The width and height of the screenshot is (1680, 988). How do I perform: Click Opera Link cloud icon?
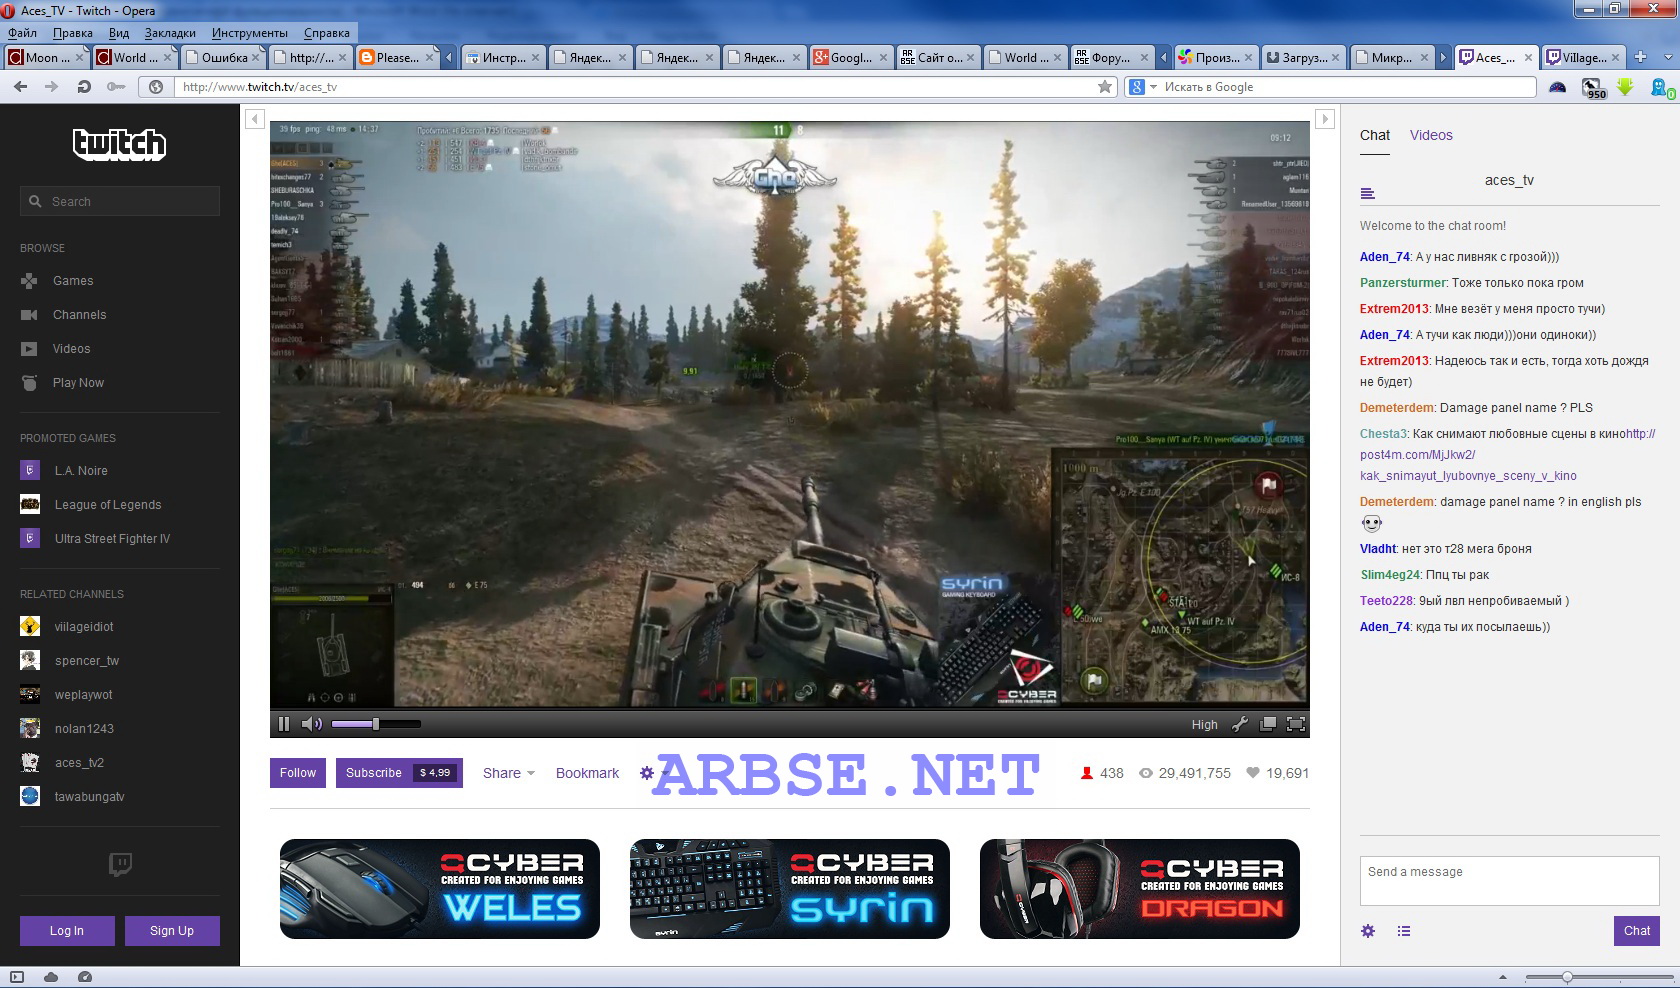51,977
